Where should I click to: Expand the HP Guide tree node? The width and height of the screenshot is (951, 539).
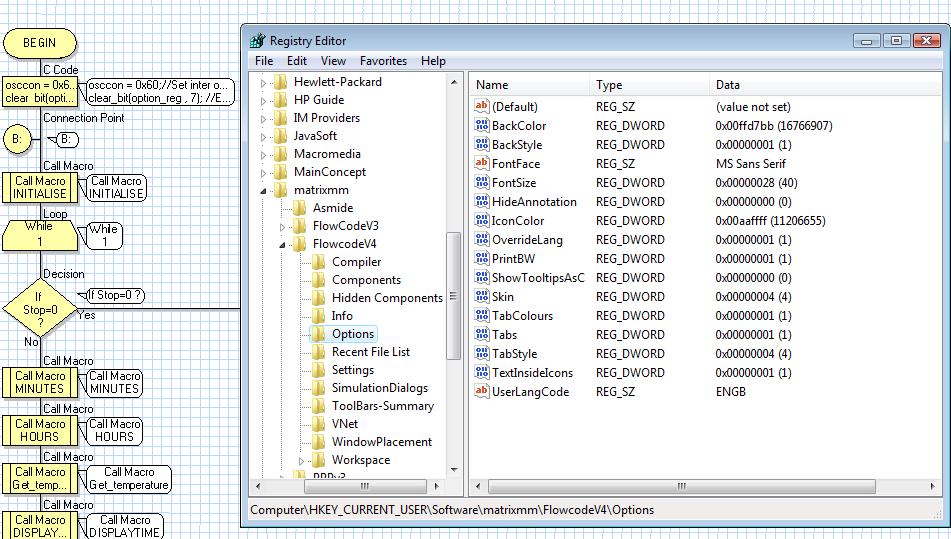point(263,101)
